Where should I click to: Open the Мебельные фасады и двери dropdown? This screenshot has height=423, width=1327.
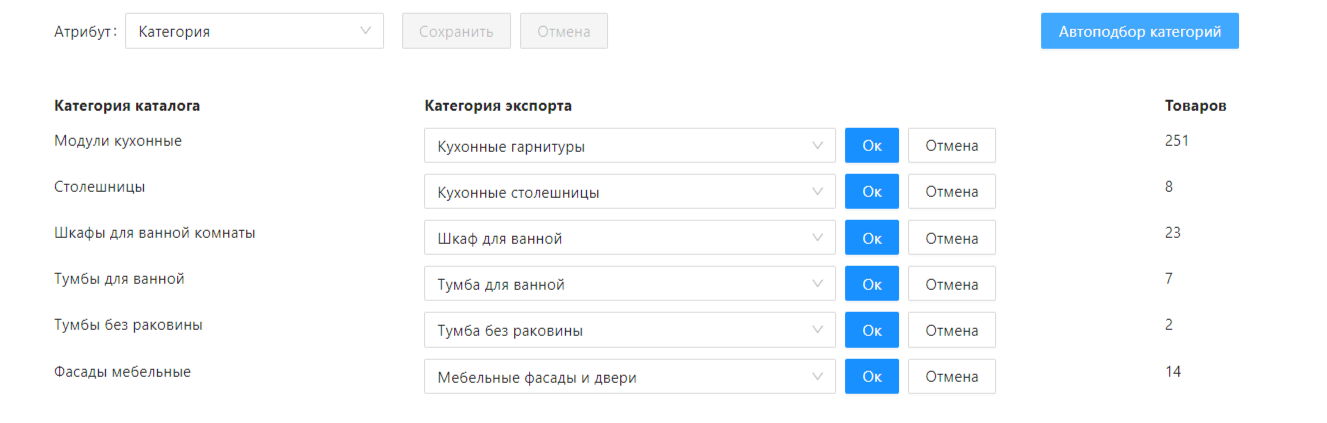click(629, 377)
